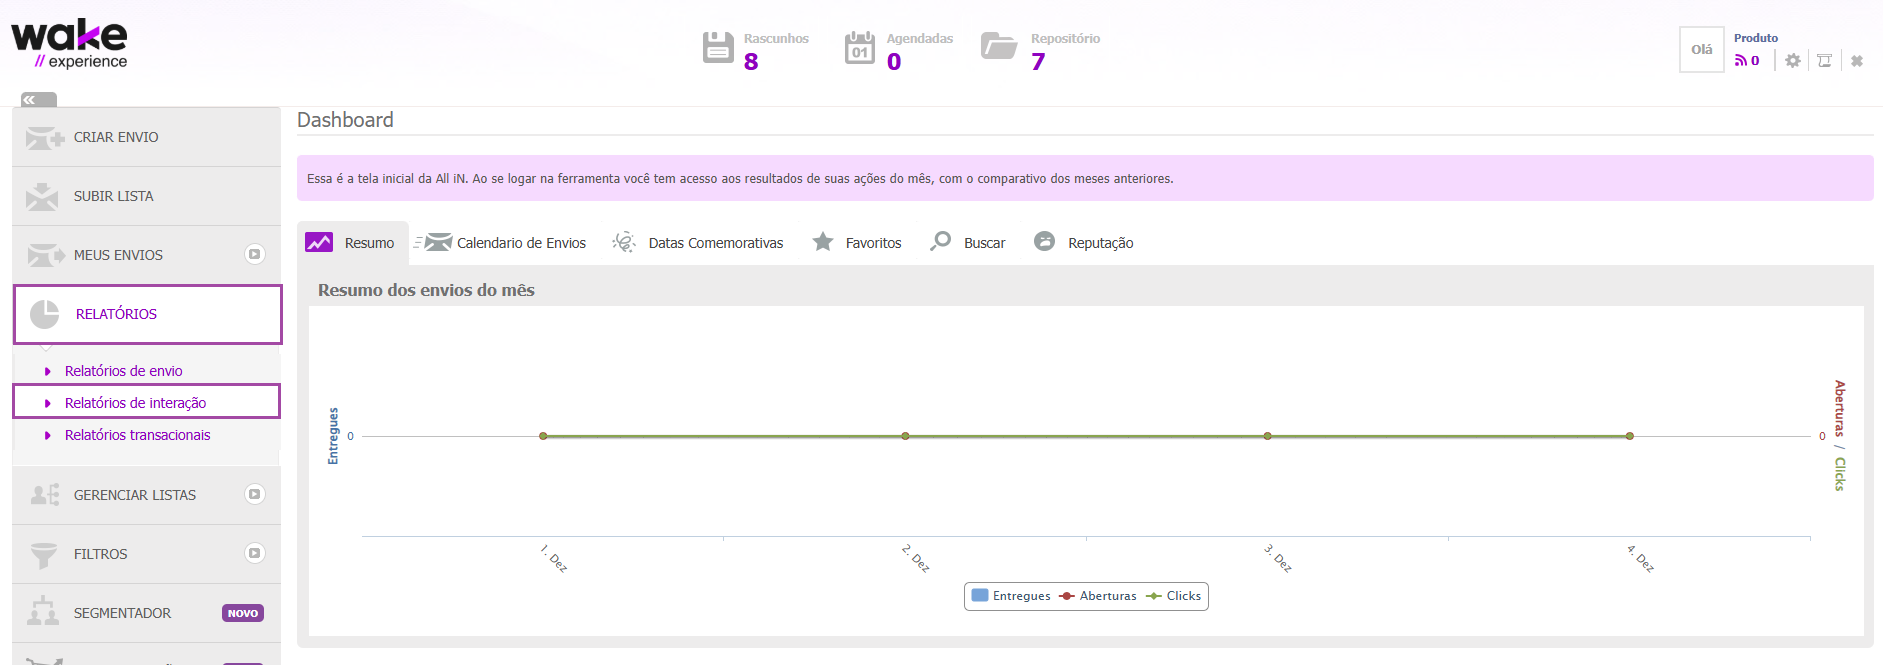Click the 'Resumo dos envios do mês' heading

pos(426,290)
